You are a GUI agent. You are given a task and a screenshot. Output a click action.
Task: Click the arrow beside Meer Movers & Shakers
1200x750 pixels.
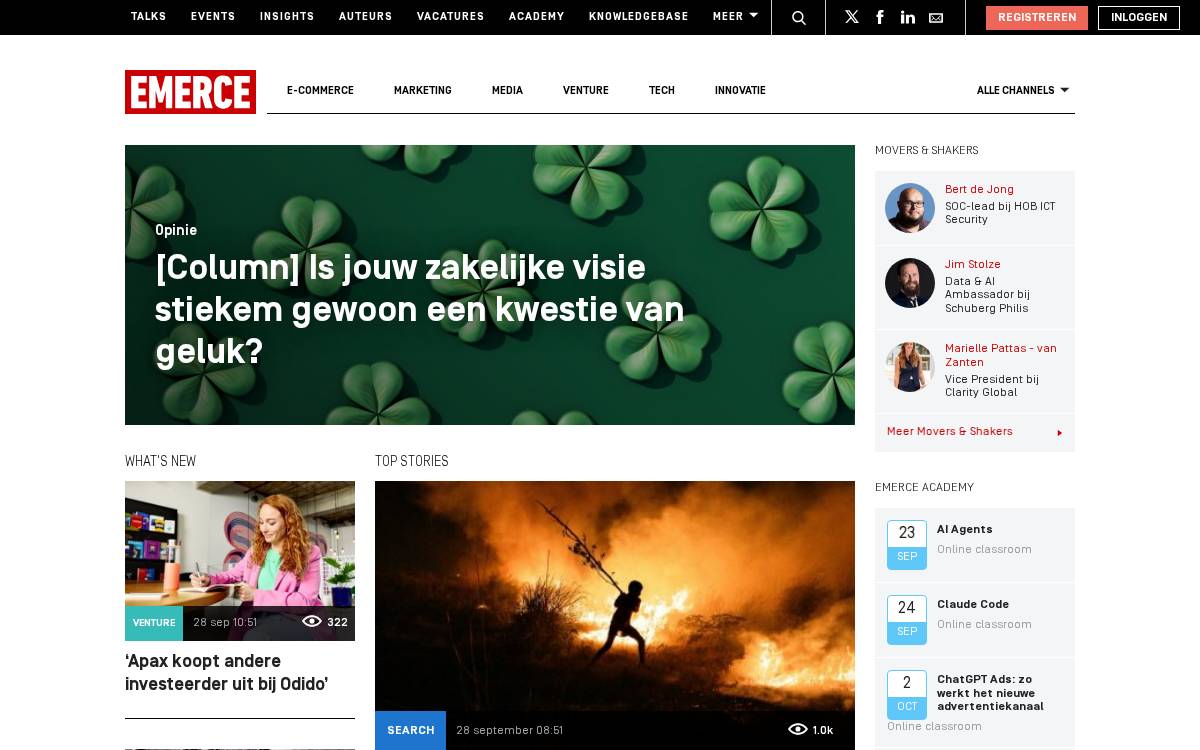[1059, 433]
